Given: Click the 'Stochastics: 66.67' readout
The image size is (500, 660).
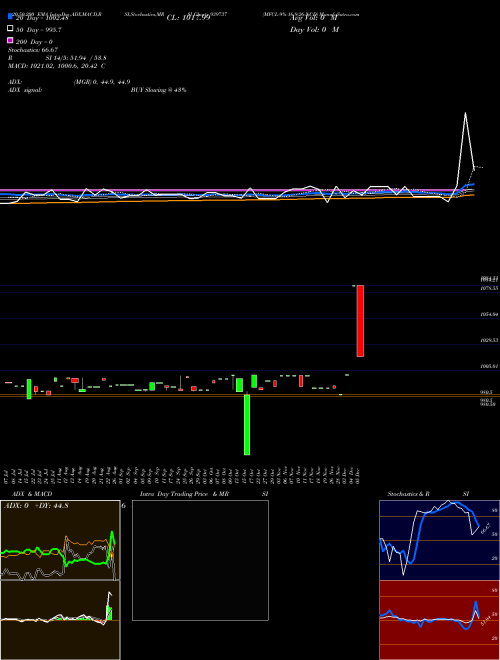Looking at the screenshot, I should (33, 50).
